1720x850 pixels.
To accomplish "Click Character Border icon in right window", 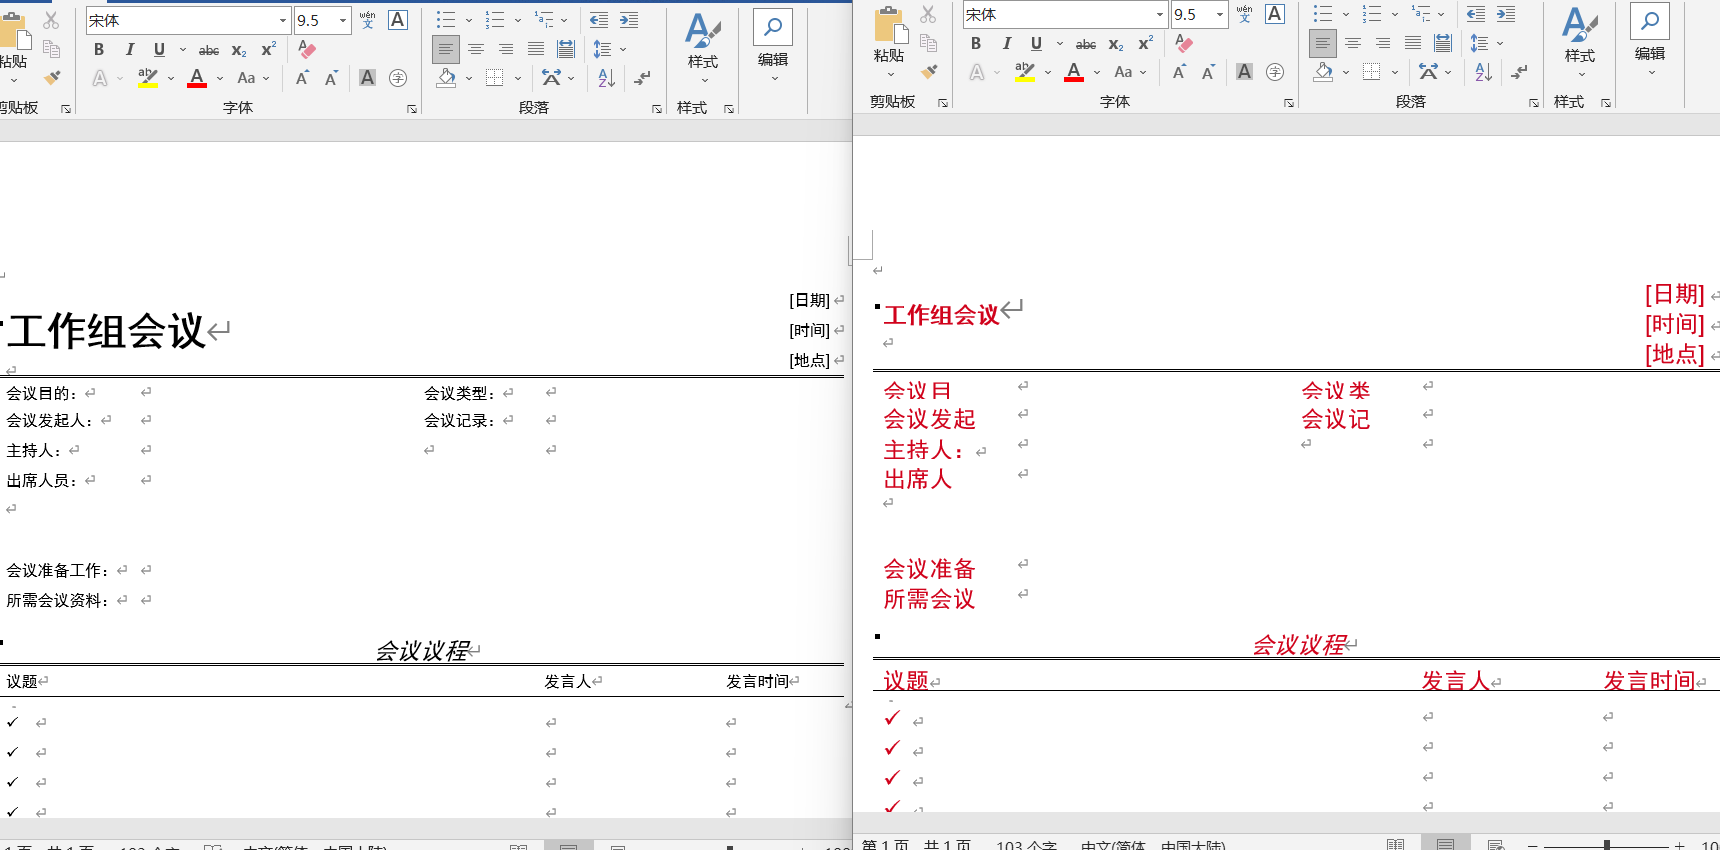I will (1275, 14).
